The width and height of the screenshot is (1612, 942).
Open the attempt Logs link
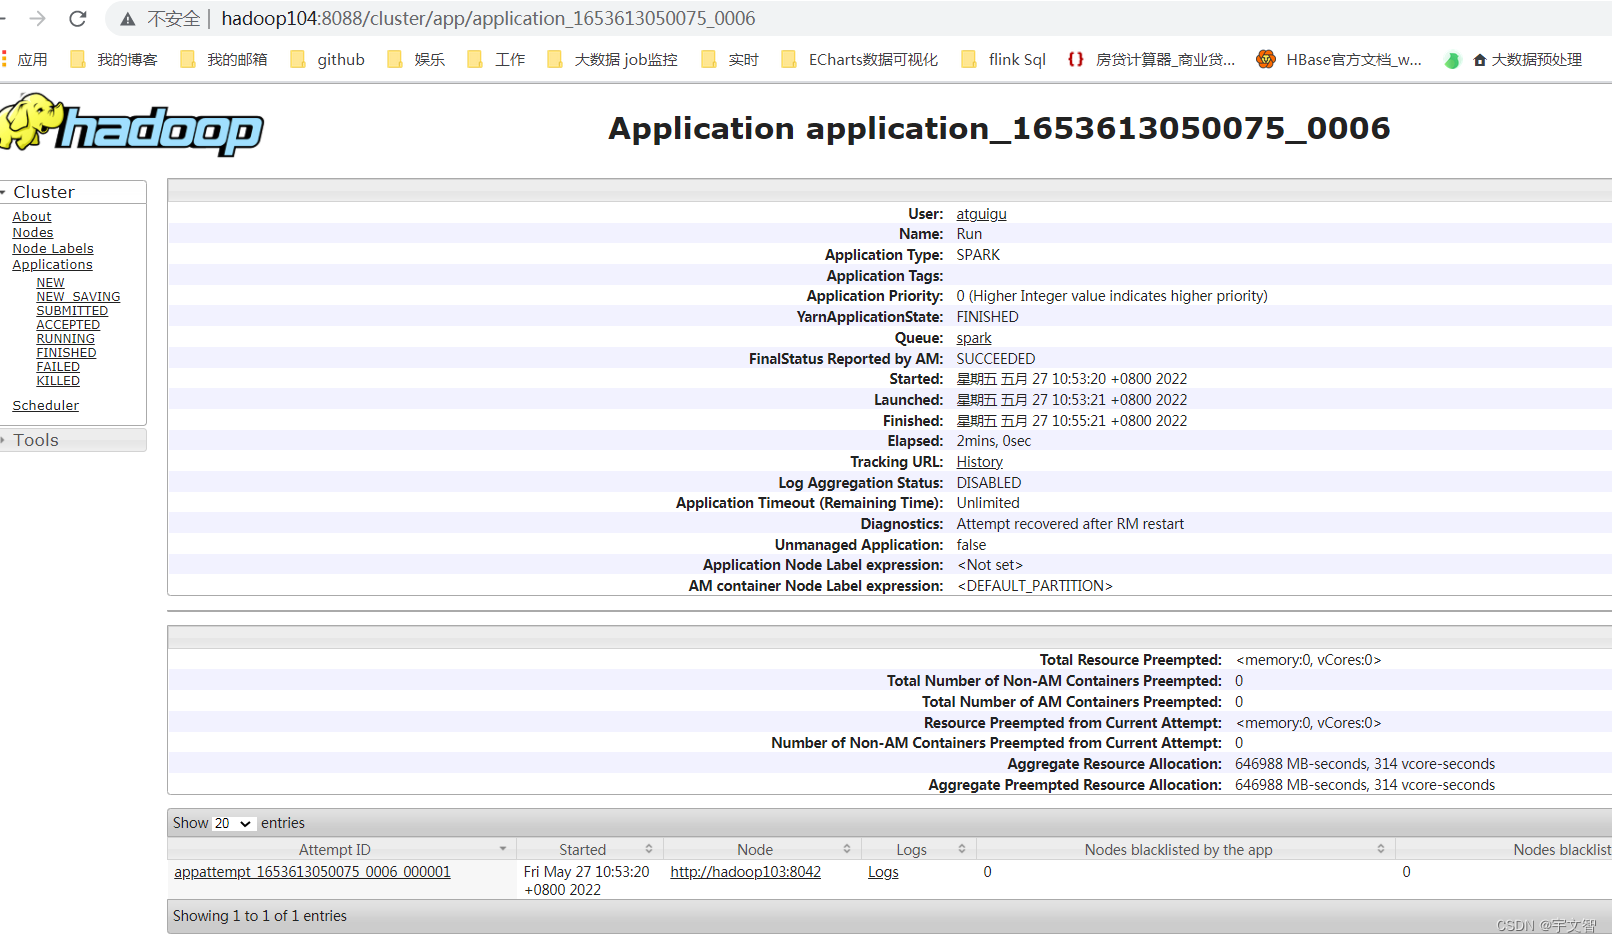[x=883, y=872]
